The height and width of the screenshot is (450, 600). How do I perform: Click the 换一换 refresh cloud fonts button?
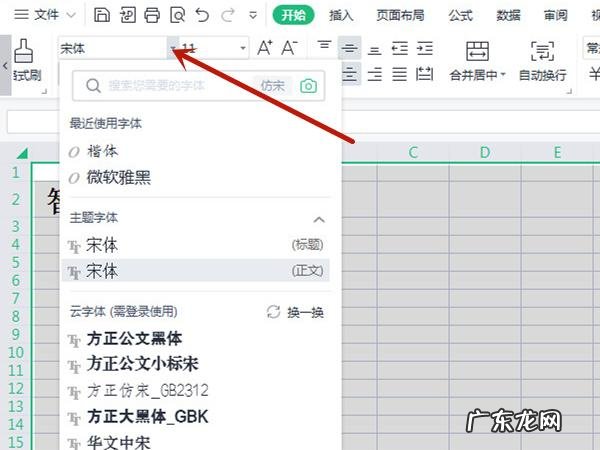pos(295,312)
